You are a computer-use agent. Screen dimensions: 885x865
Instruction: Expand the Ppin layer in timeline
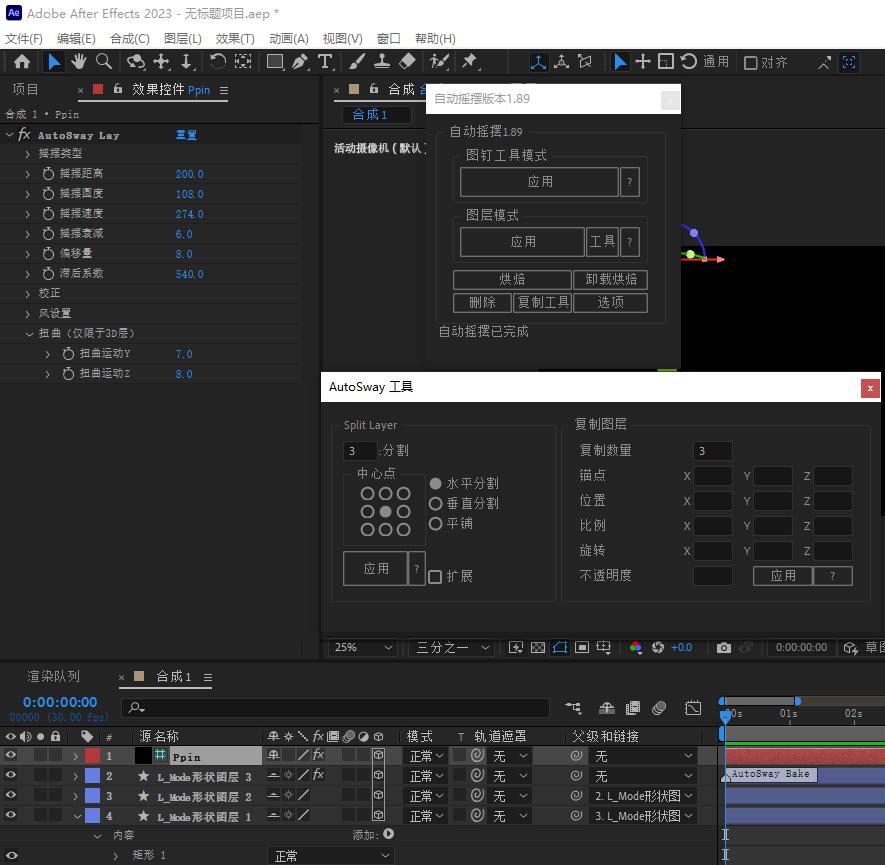pyautogui.click(x=76, y=756)
